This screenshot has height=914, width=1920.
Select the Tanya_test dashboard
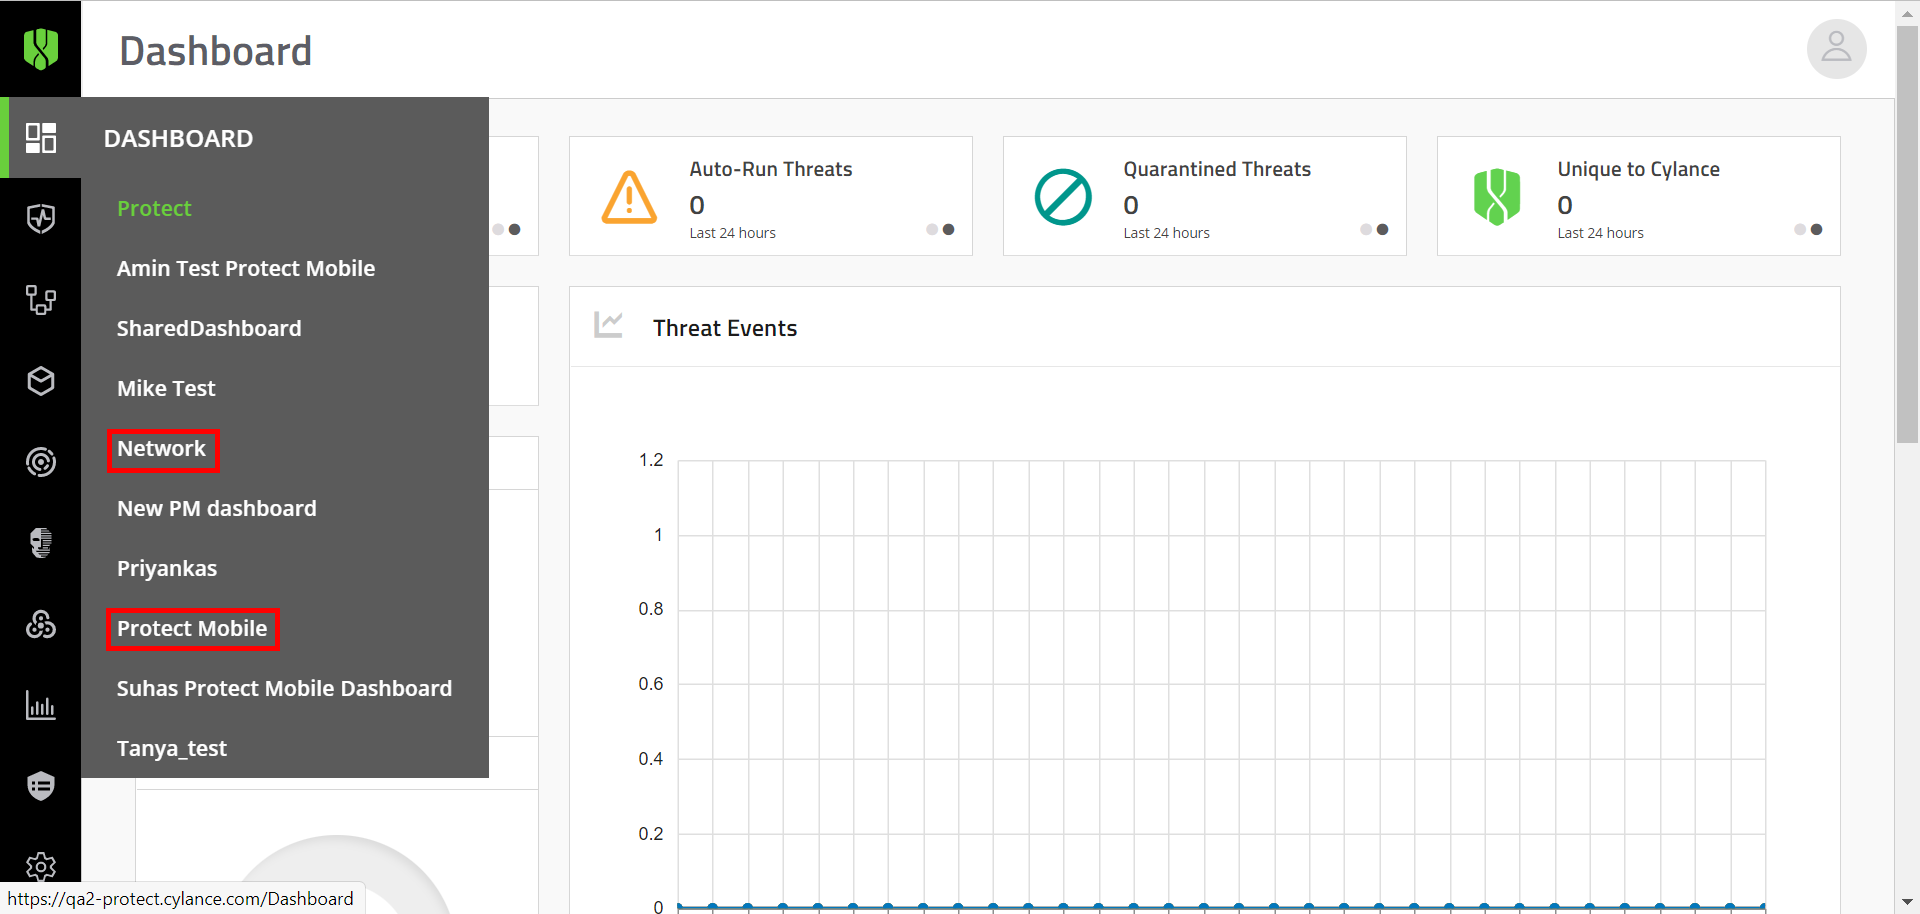[172, 748]
